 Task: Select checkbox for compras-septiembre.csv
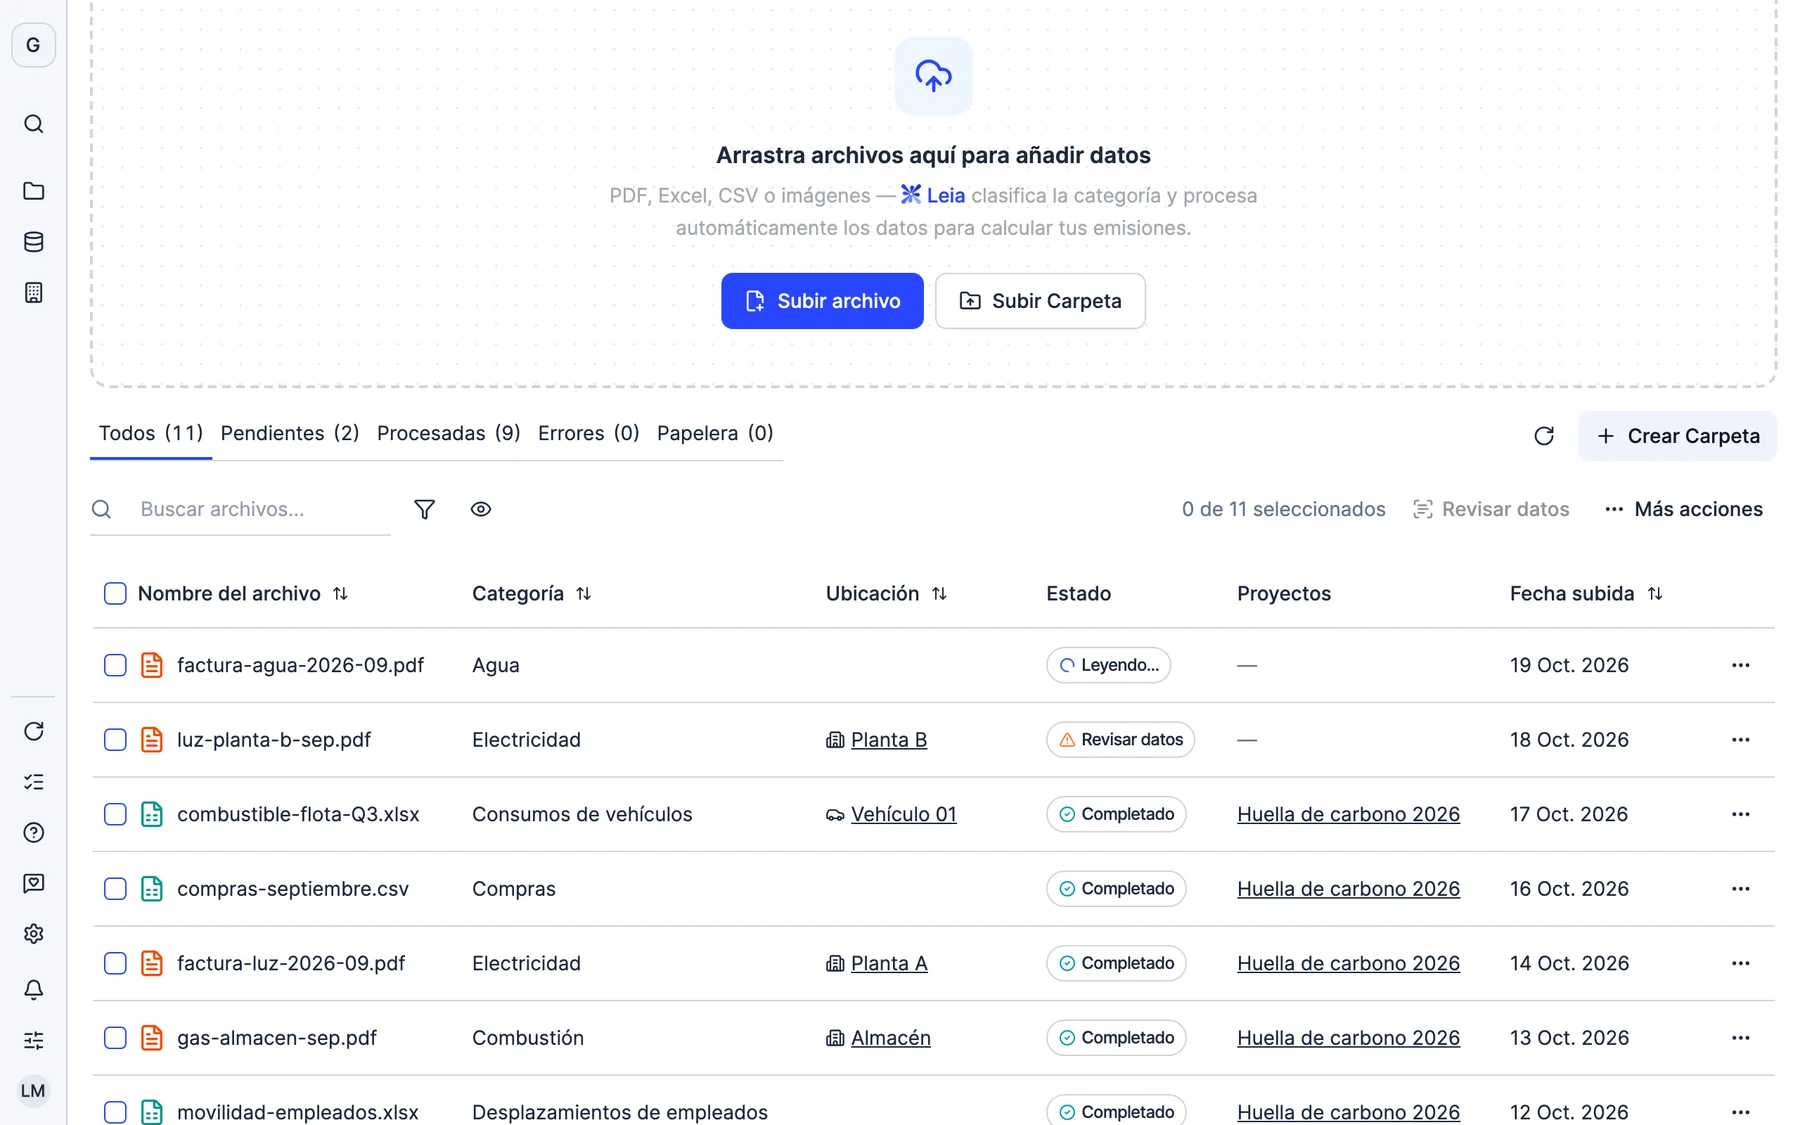(x=115, y=889)
